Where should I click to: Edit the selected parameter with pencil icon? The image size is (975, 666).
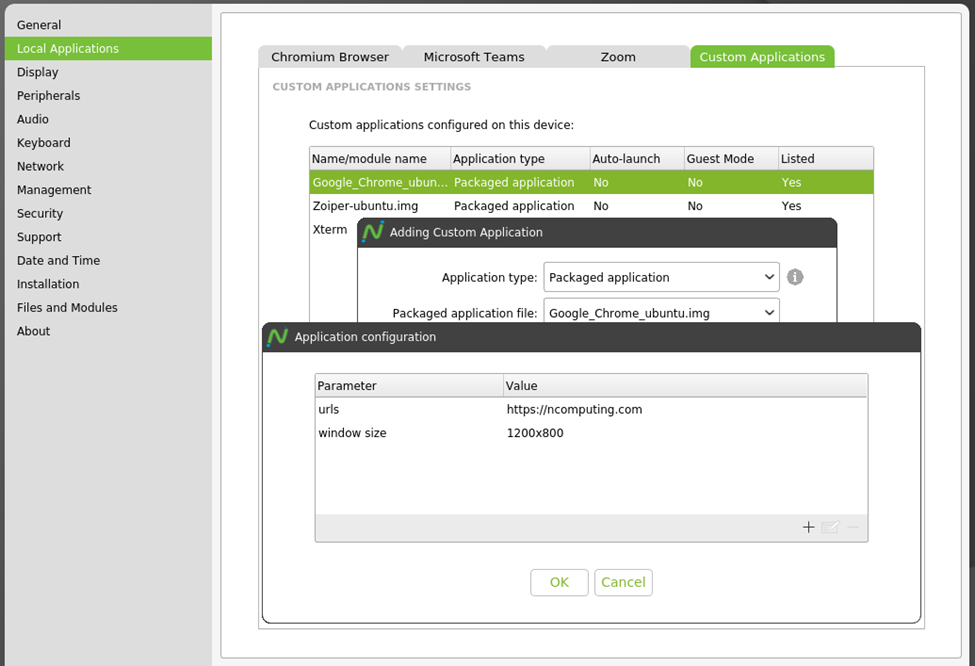(x=830, y=527)
